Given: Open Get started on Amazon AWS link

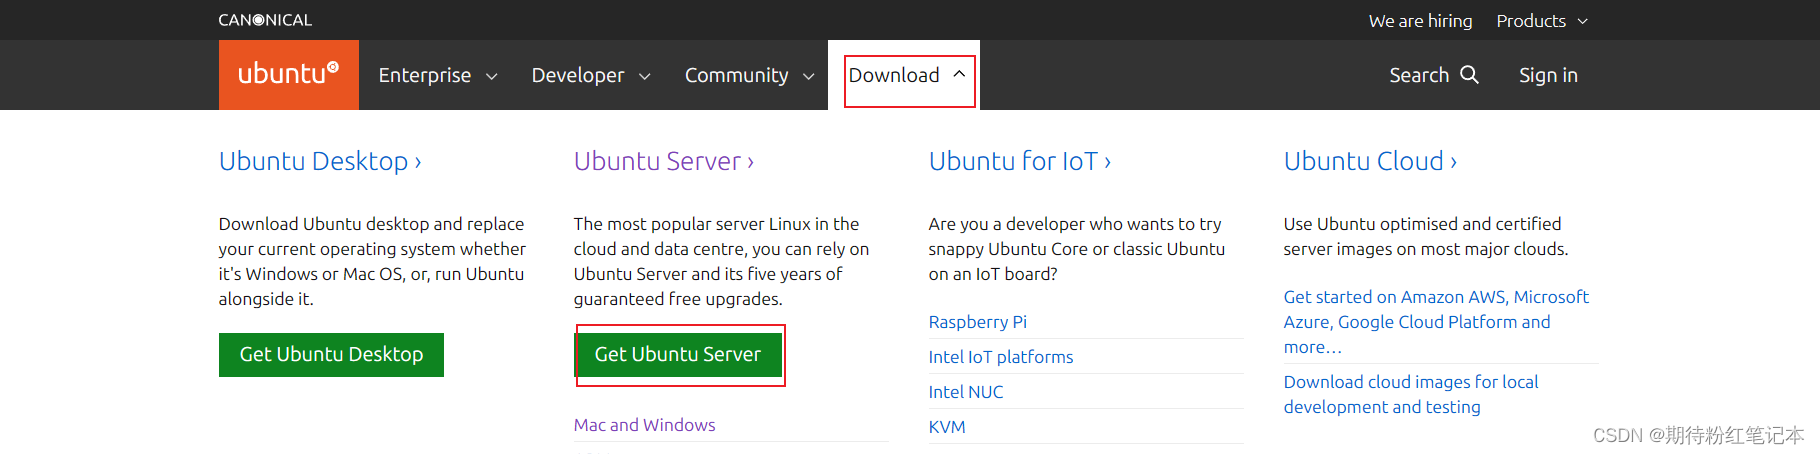Looking at the screenshot, I should pyautogui.click(x=1436, y=322).
